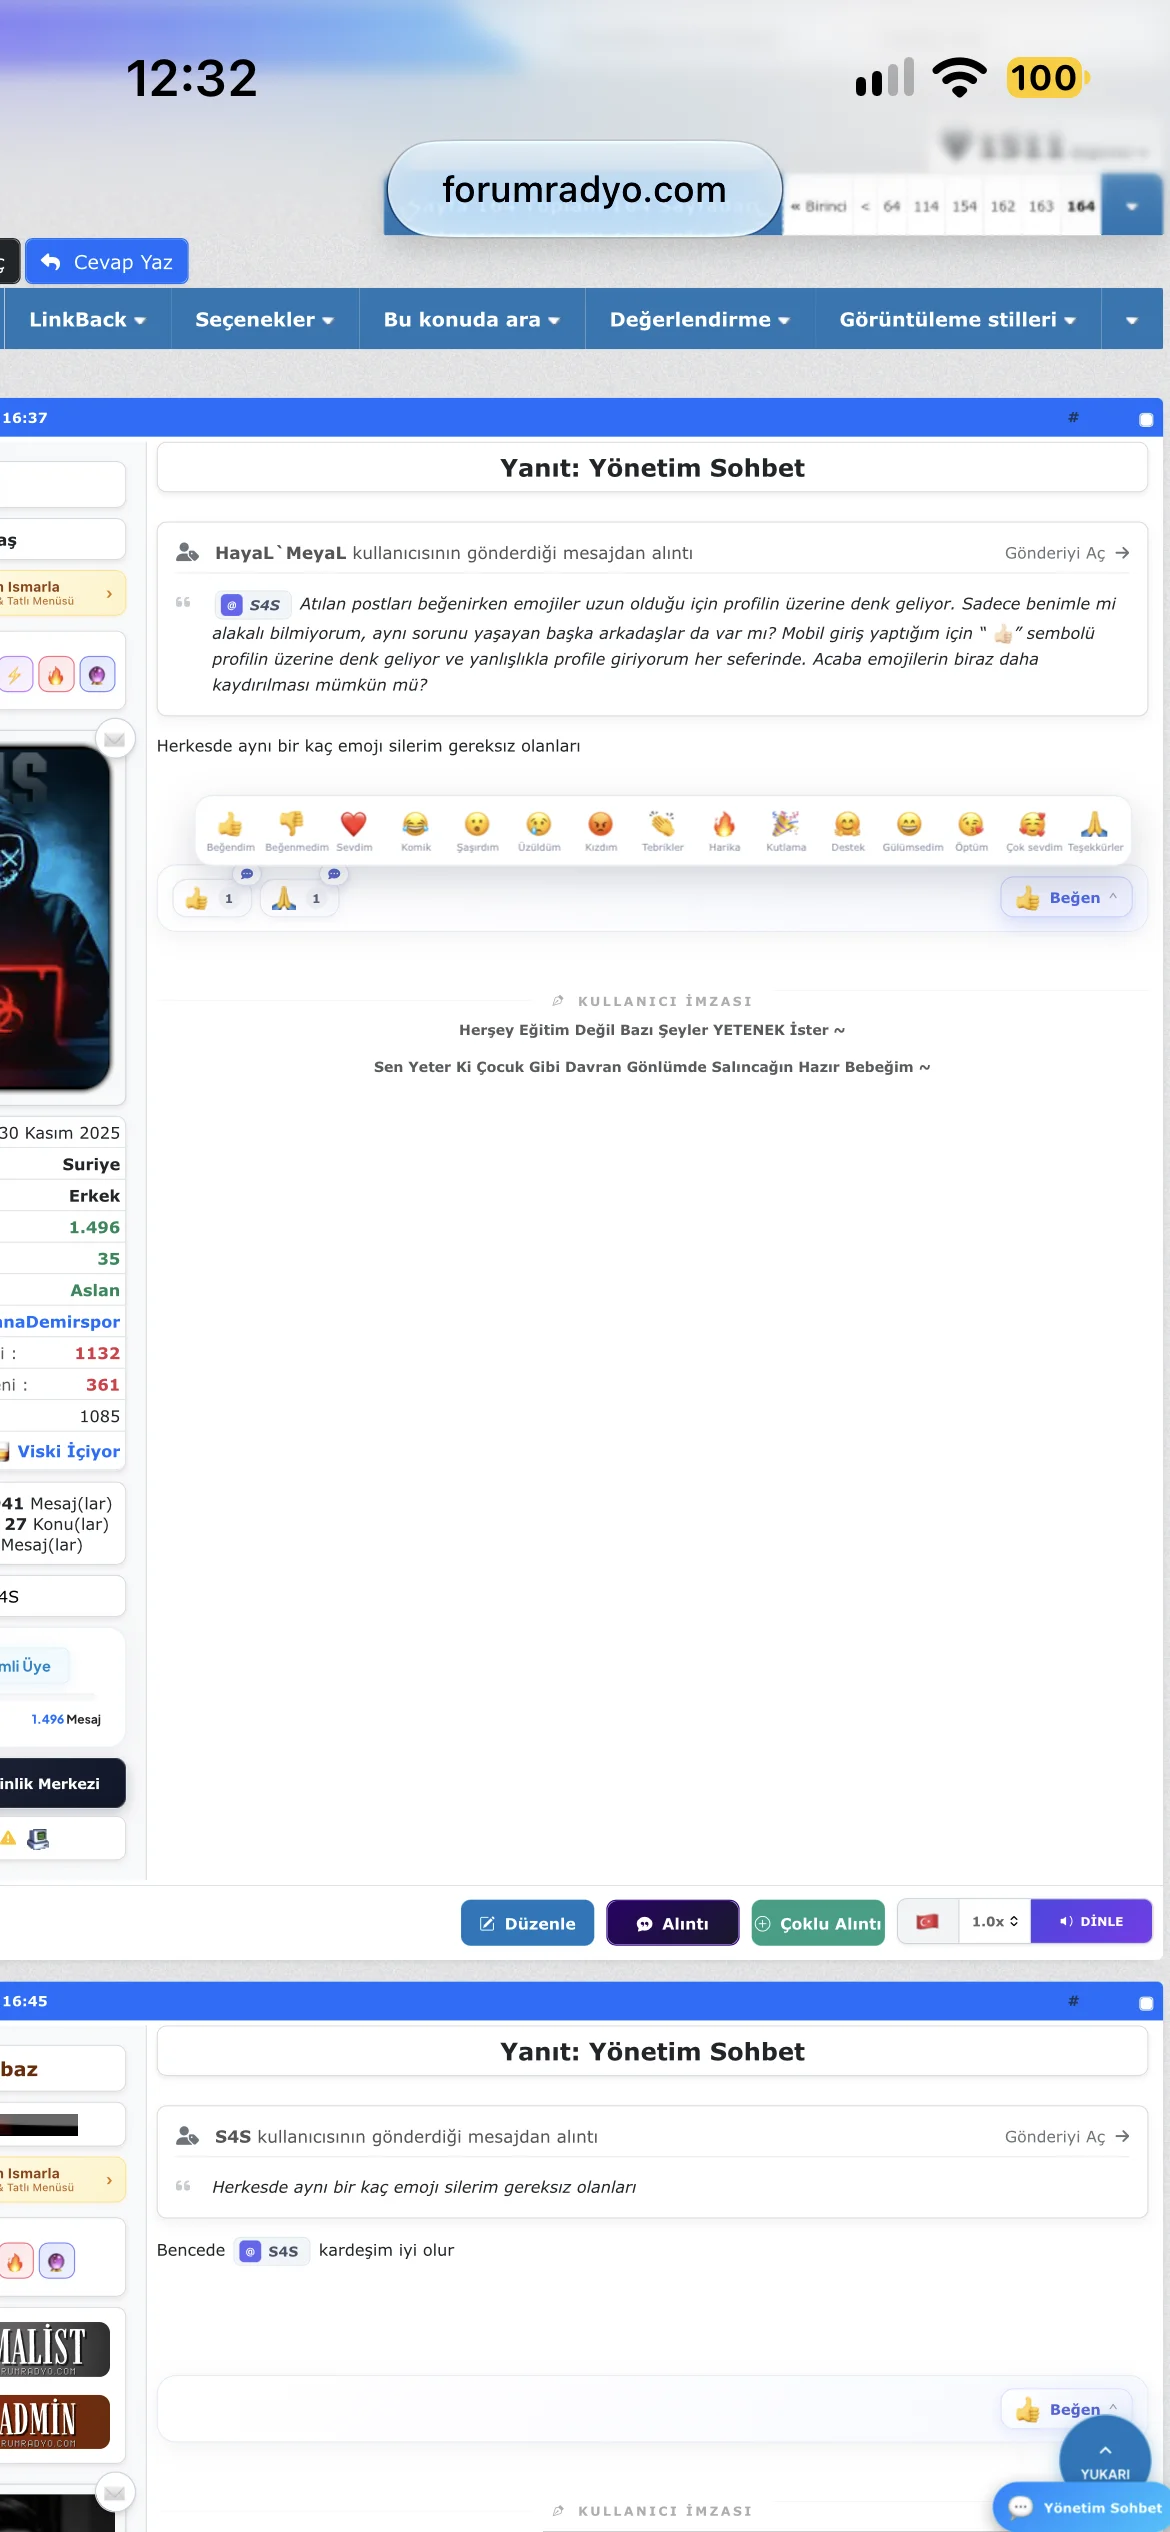Change the 1.0x playback speed selector
The image size is (1170, 2532).
coord(994,1921)
